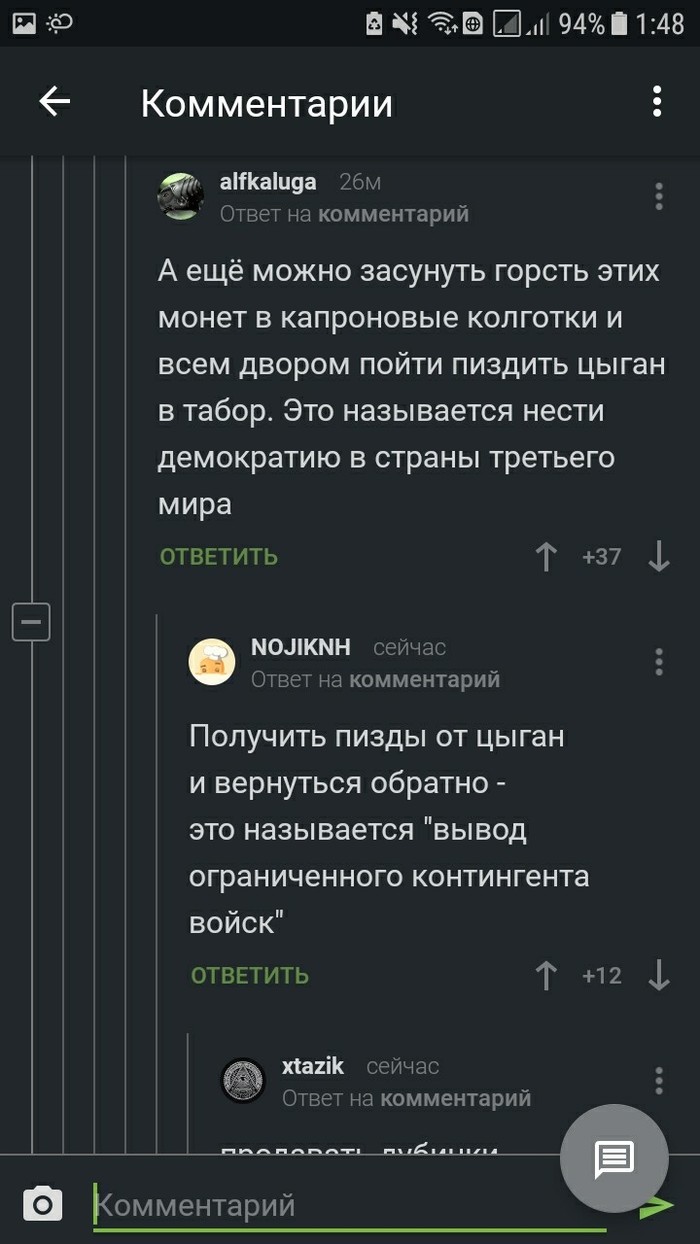
Task: Open options menu for xtazik's comment
Action: coord(659,1081)
